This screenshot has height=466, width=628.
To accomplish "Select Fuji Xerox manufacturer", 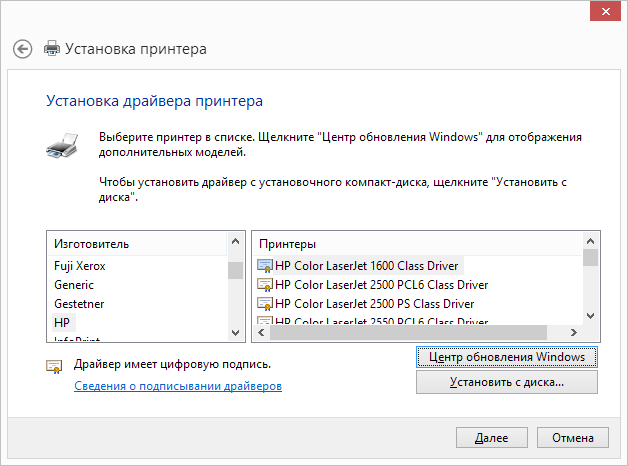I will (79, 266).
